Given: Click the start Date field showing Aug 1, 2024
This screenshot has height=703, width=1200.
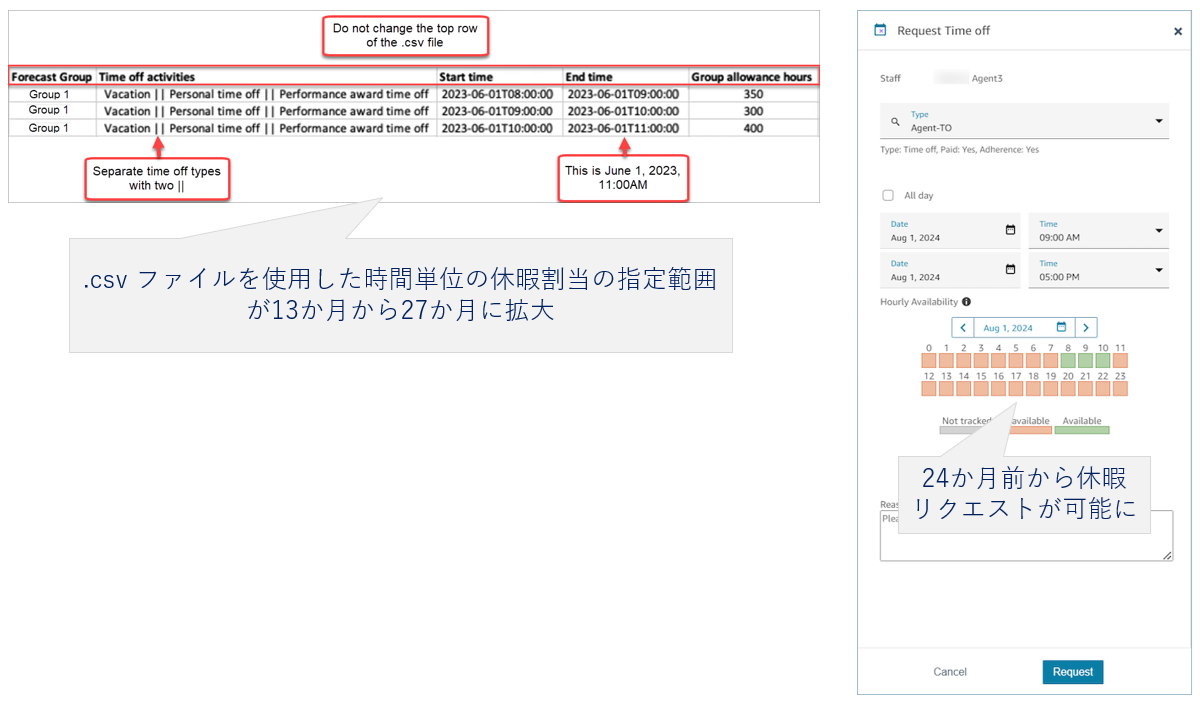Looking at the screenshot, I should point(950,231).
